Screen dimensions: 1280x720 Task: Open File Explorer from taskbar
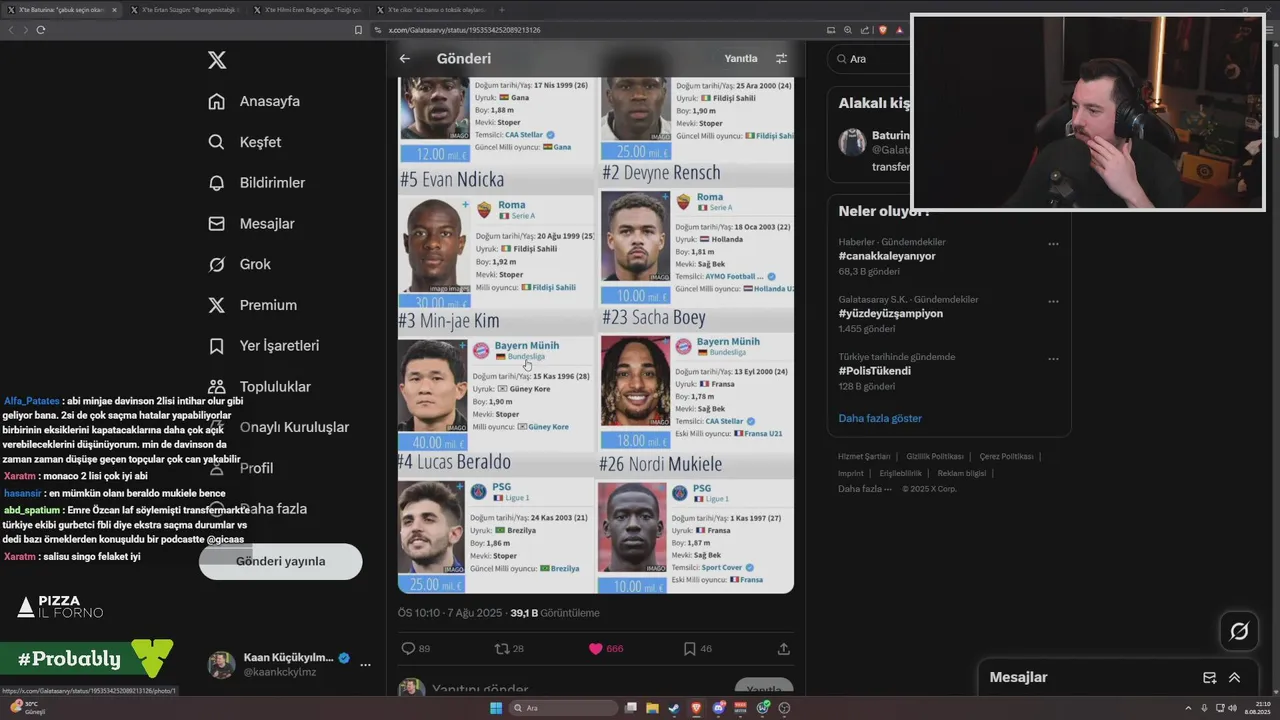click(x=651, y=708)
